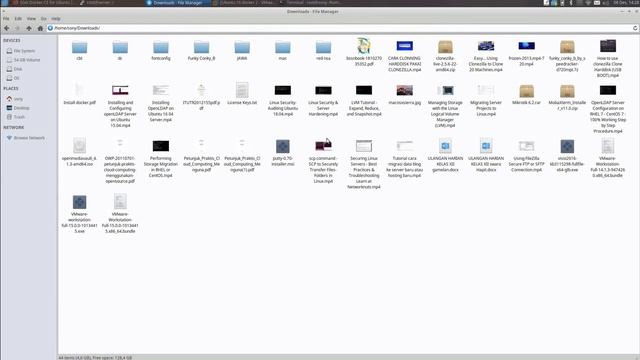Select Linux Security Auditing Ubuntu video

tap(282, 100)
